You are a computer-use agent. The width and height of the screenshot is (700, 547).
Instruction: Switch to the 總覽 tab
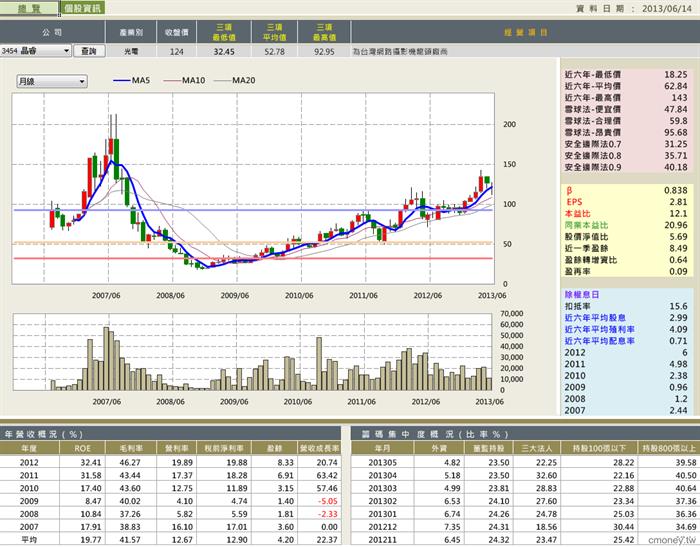[x=29, y=8]
